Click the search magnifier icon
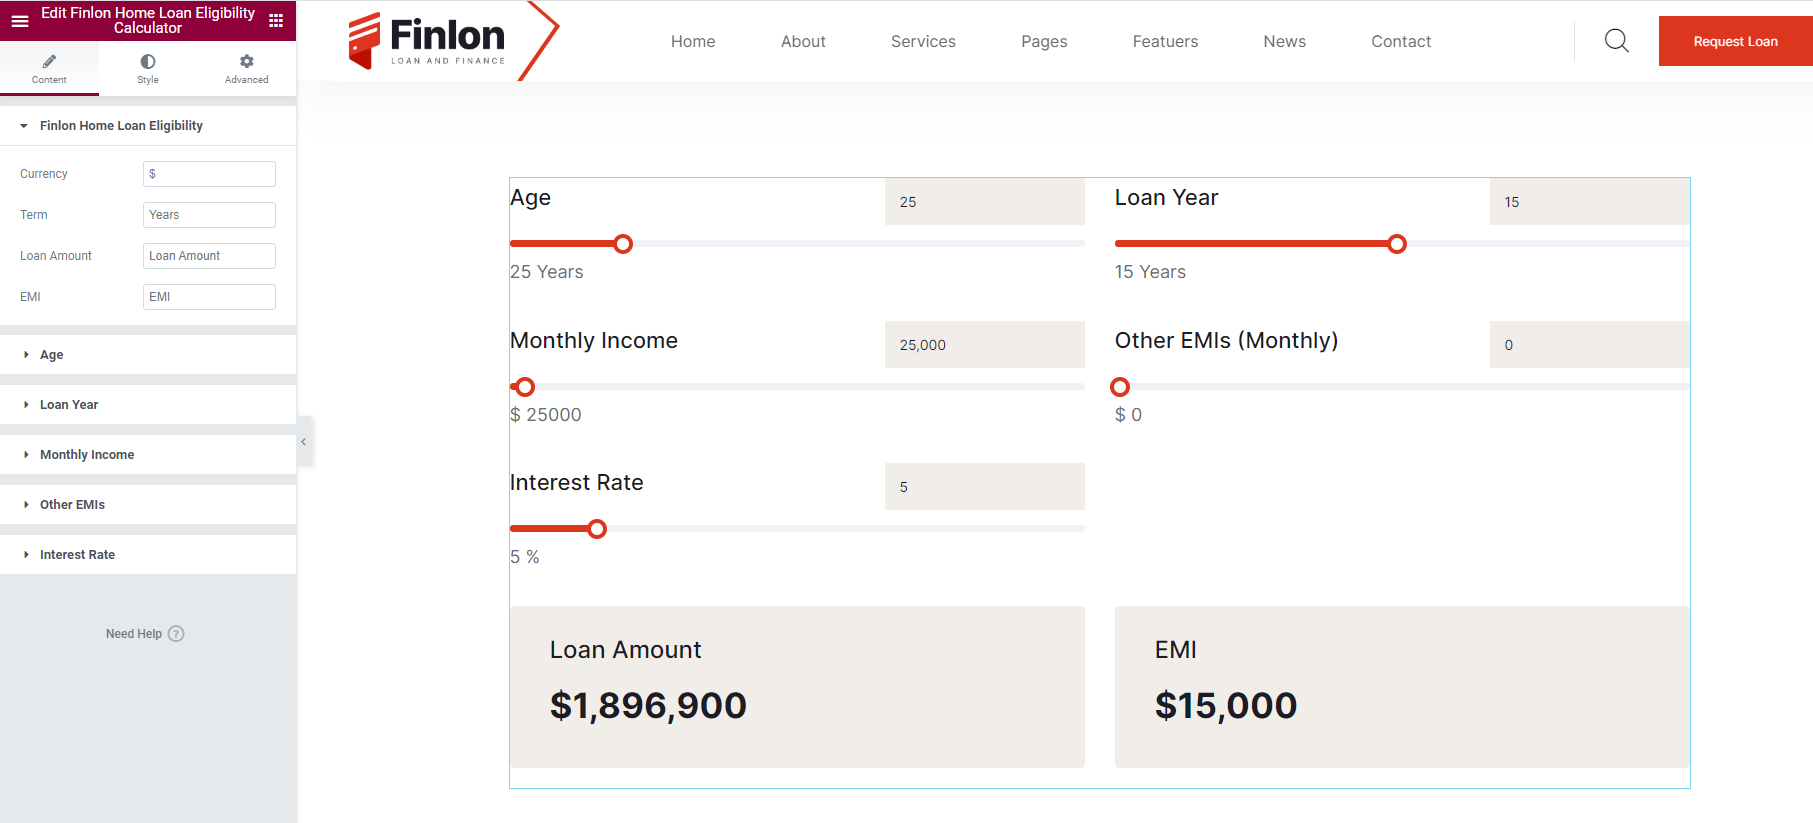The height and width of the screenshot is (823, 1813). (x=1616, y=41)
